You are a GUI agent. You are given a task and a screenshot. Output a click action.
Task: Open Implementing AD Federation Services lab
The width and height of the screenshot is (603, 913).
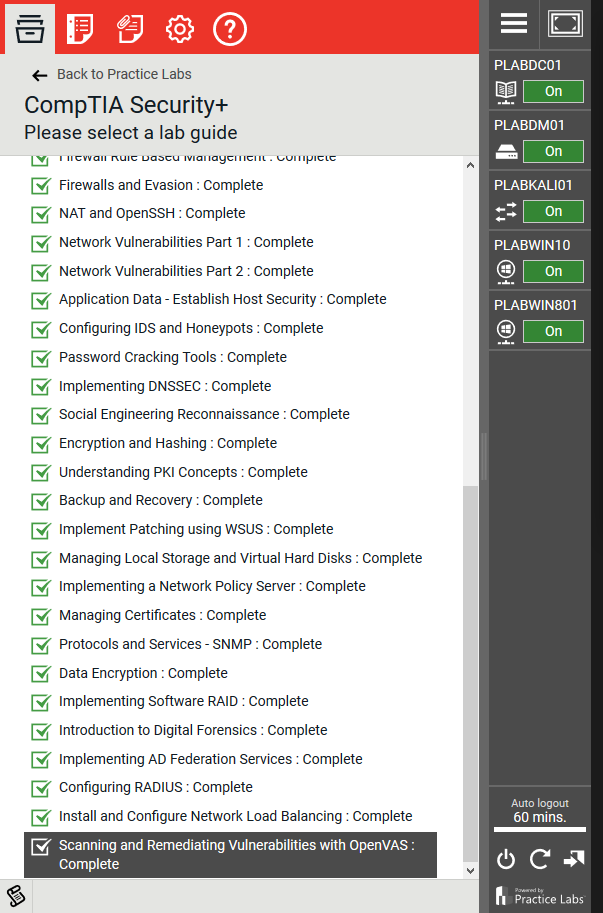point(211,759)
